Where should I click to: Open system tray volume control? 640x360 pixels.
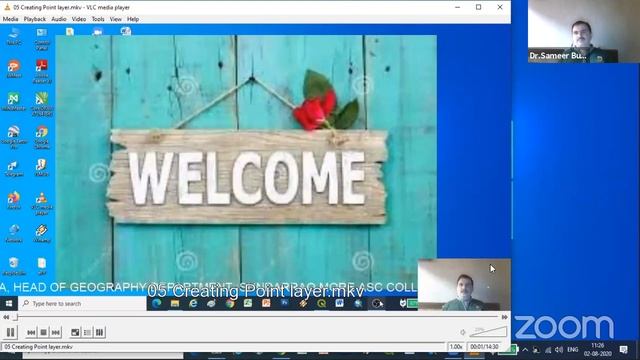pos(559,350)
